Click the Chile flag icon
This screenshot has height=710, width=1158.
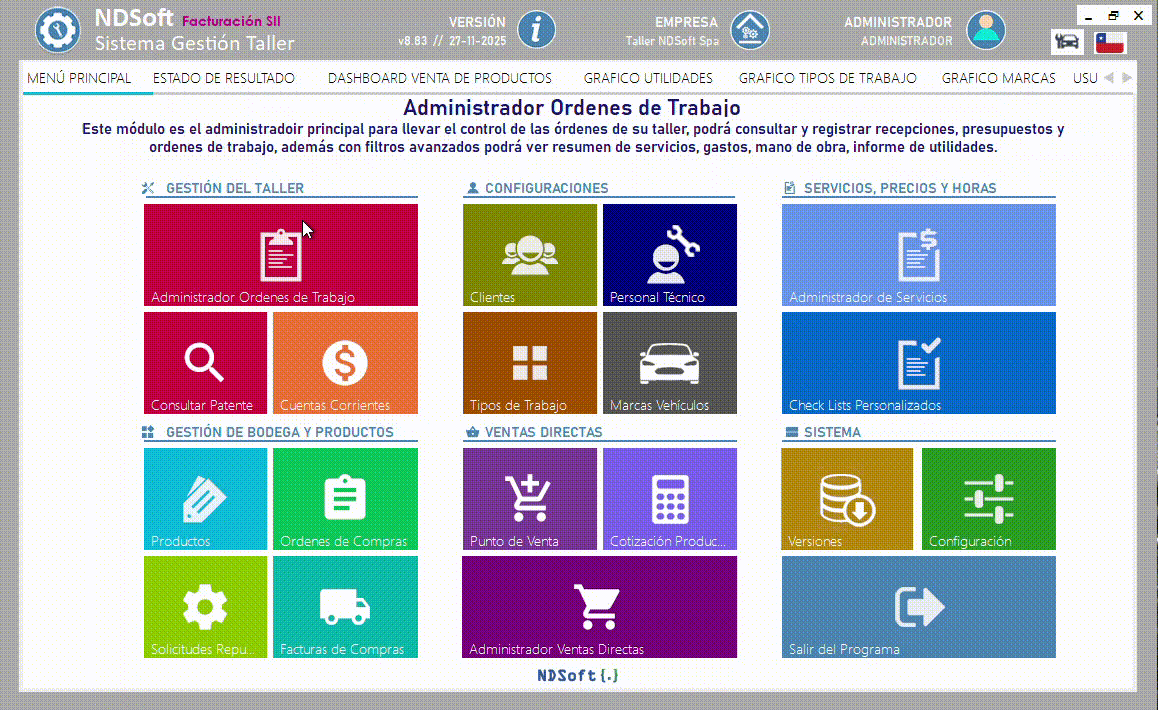click(x=1110, y=43)
